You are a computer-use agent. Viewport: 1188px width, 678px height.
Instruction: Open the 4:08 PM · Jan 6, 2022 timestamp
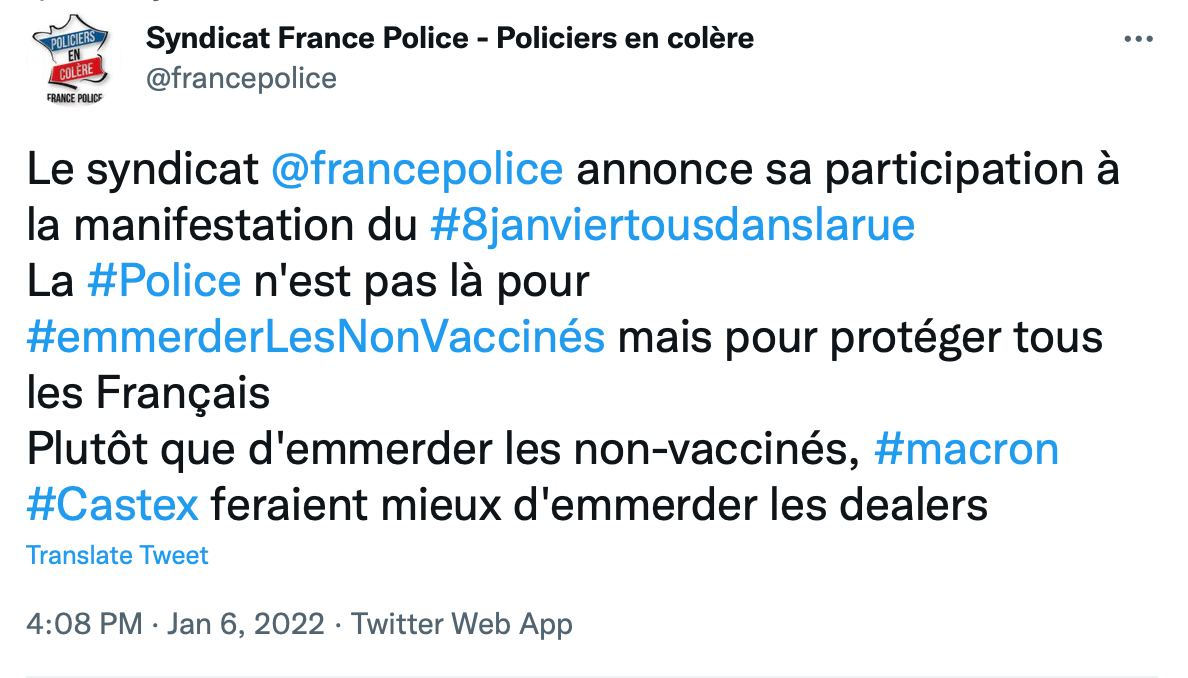(176, 625)
